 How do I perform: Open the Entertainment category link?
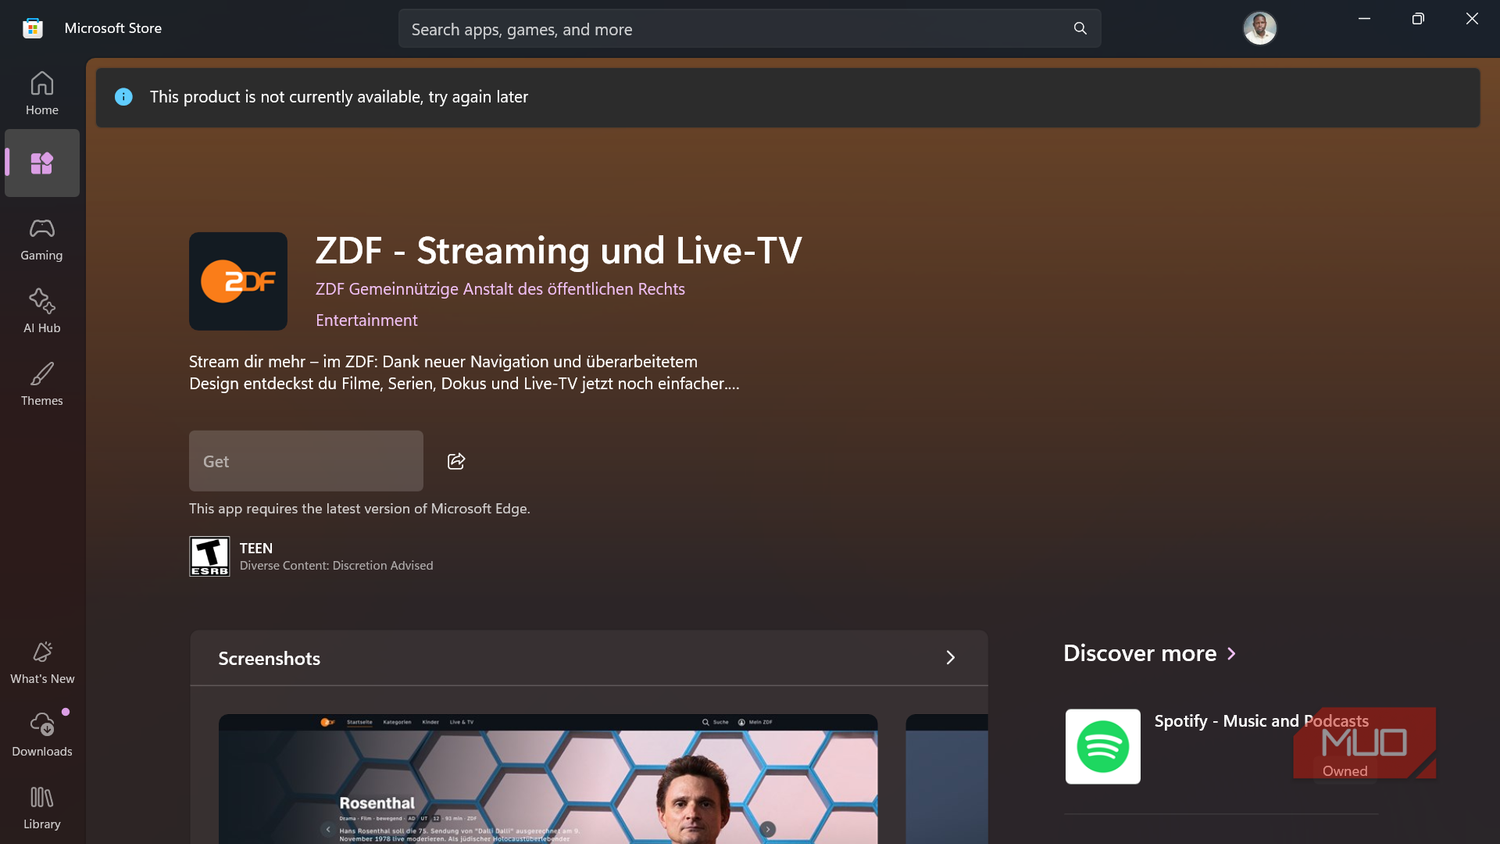click(367, 320)
